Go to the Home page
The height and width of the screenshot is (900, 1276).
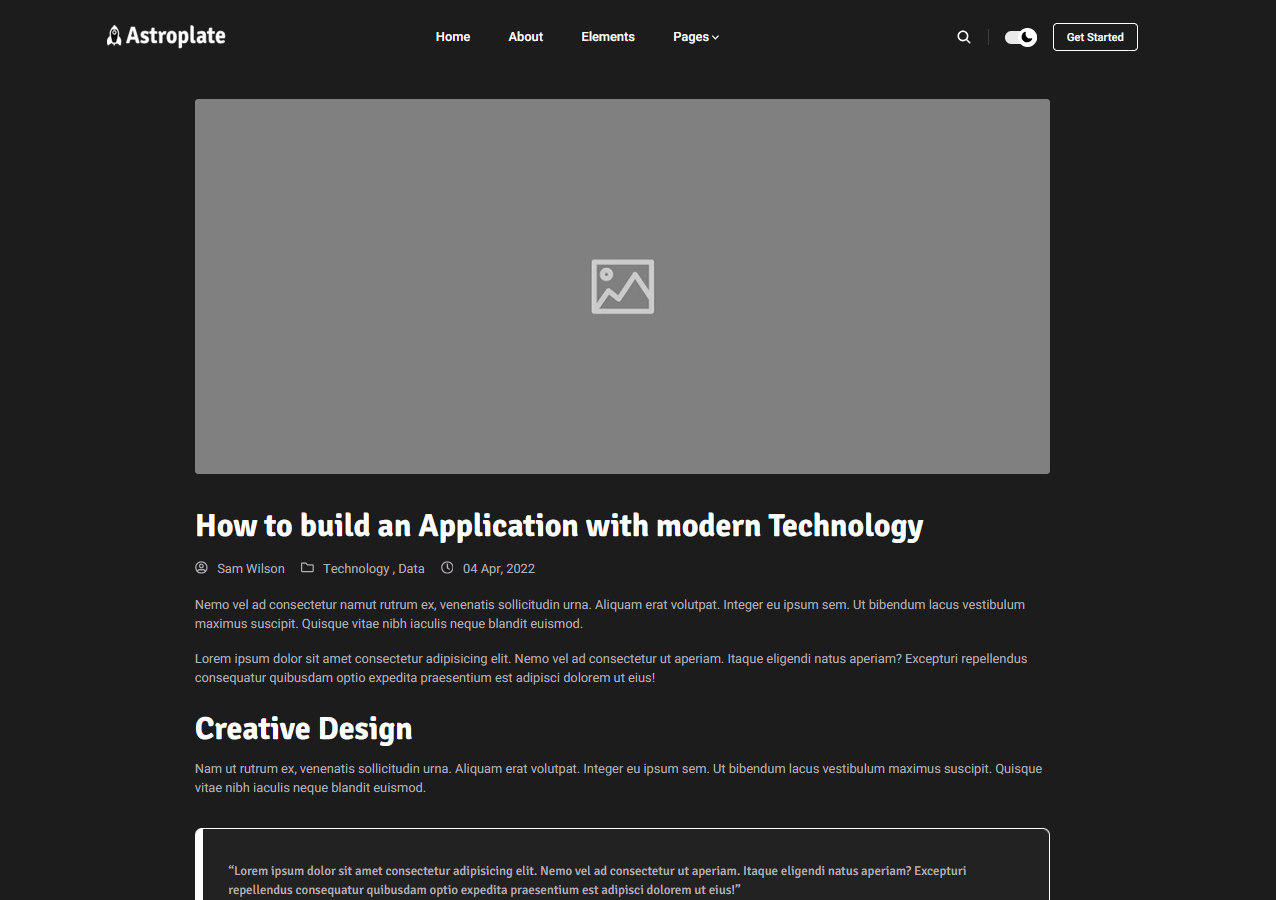click(x=452, y=37)
